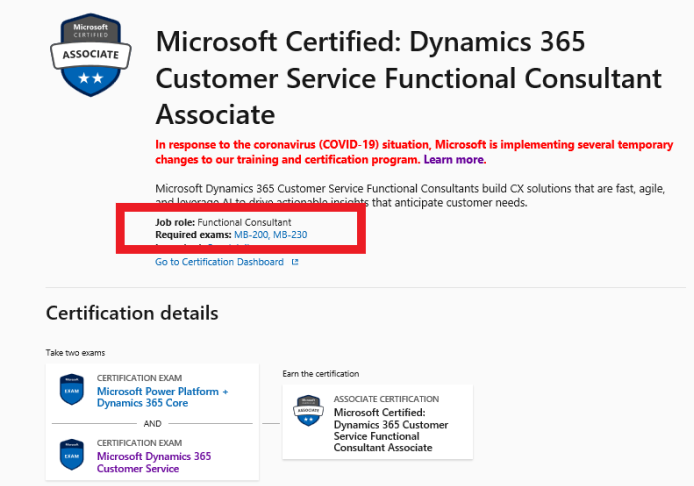Go to Certification Dashboard link
The height and width of the screenshot is (486, 694).
219,262
